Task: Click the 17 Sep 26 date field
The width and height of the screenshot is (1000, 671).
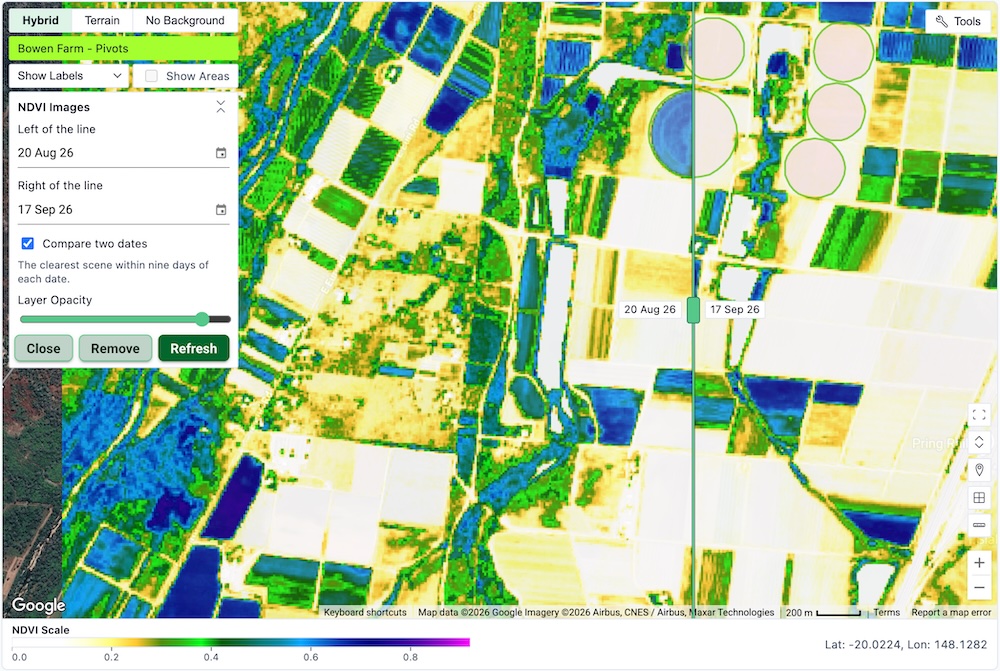Action: click(x=123, y=210)
